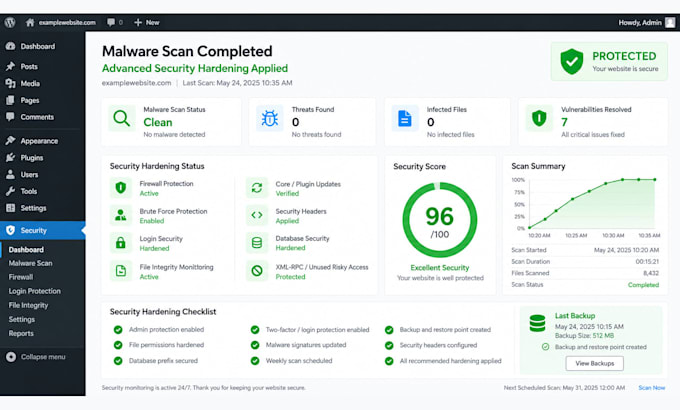Click the 96/100 security score ring
Viewport: 680px width, 410px height.
tap(440, 220)
